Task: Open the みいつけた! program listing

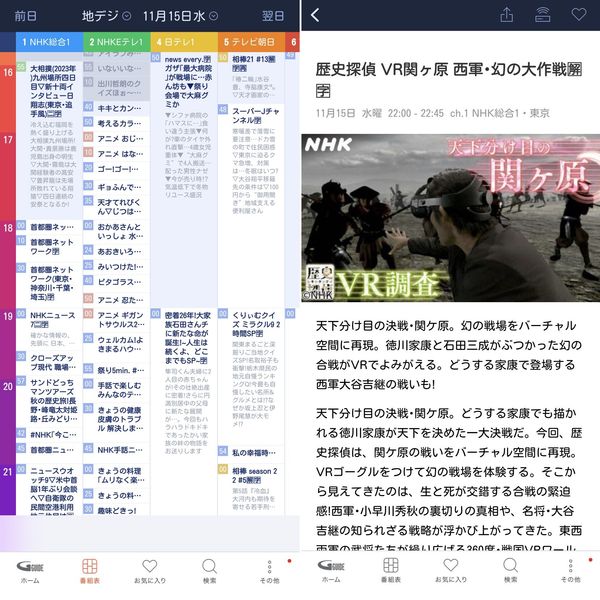Action: coord(117,267)
